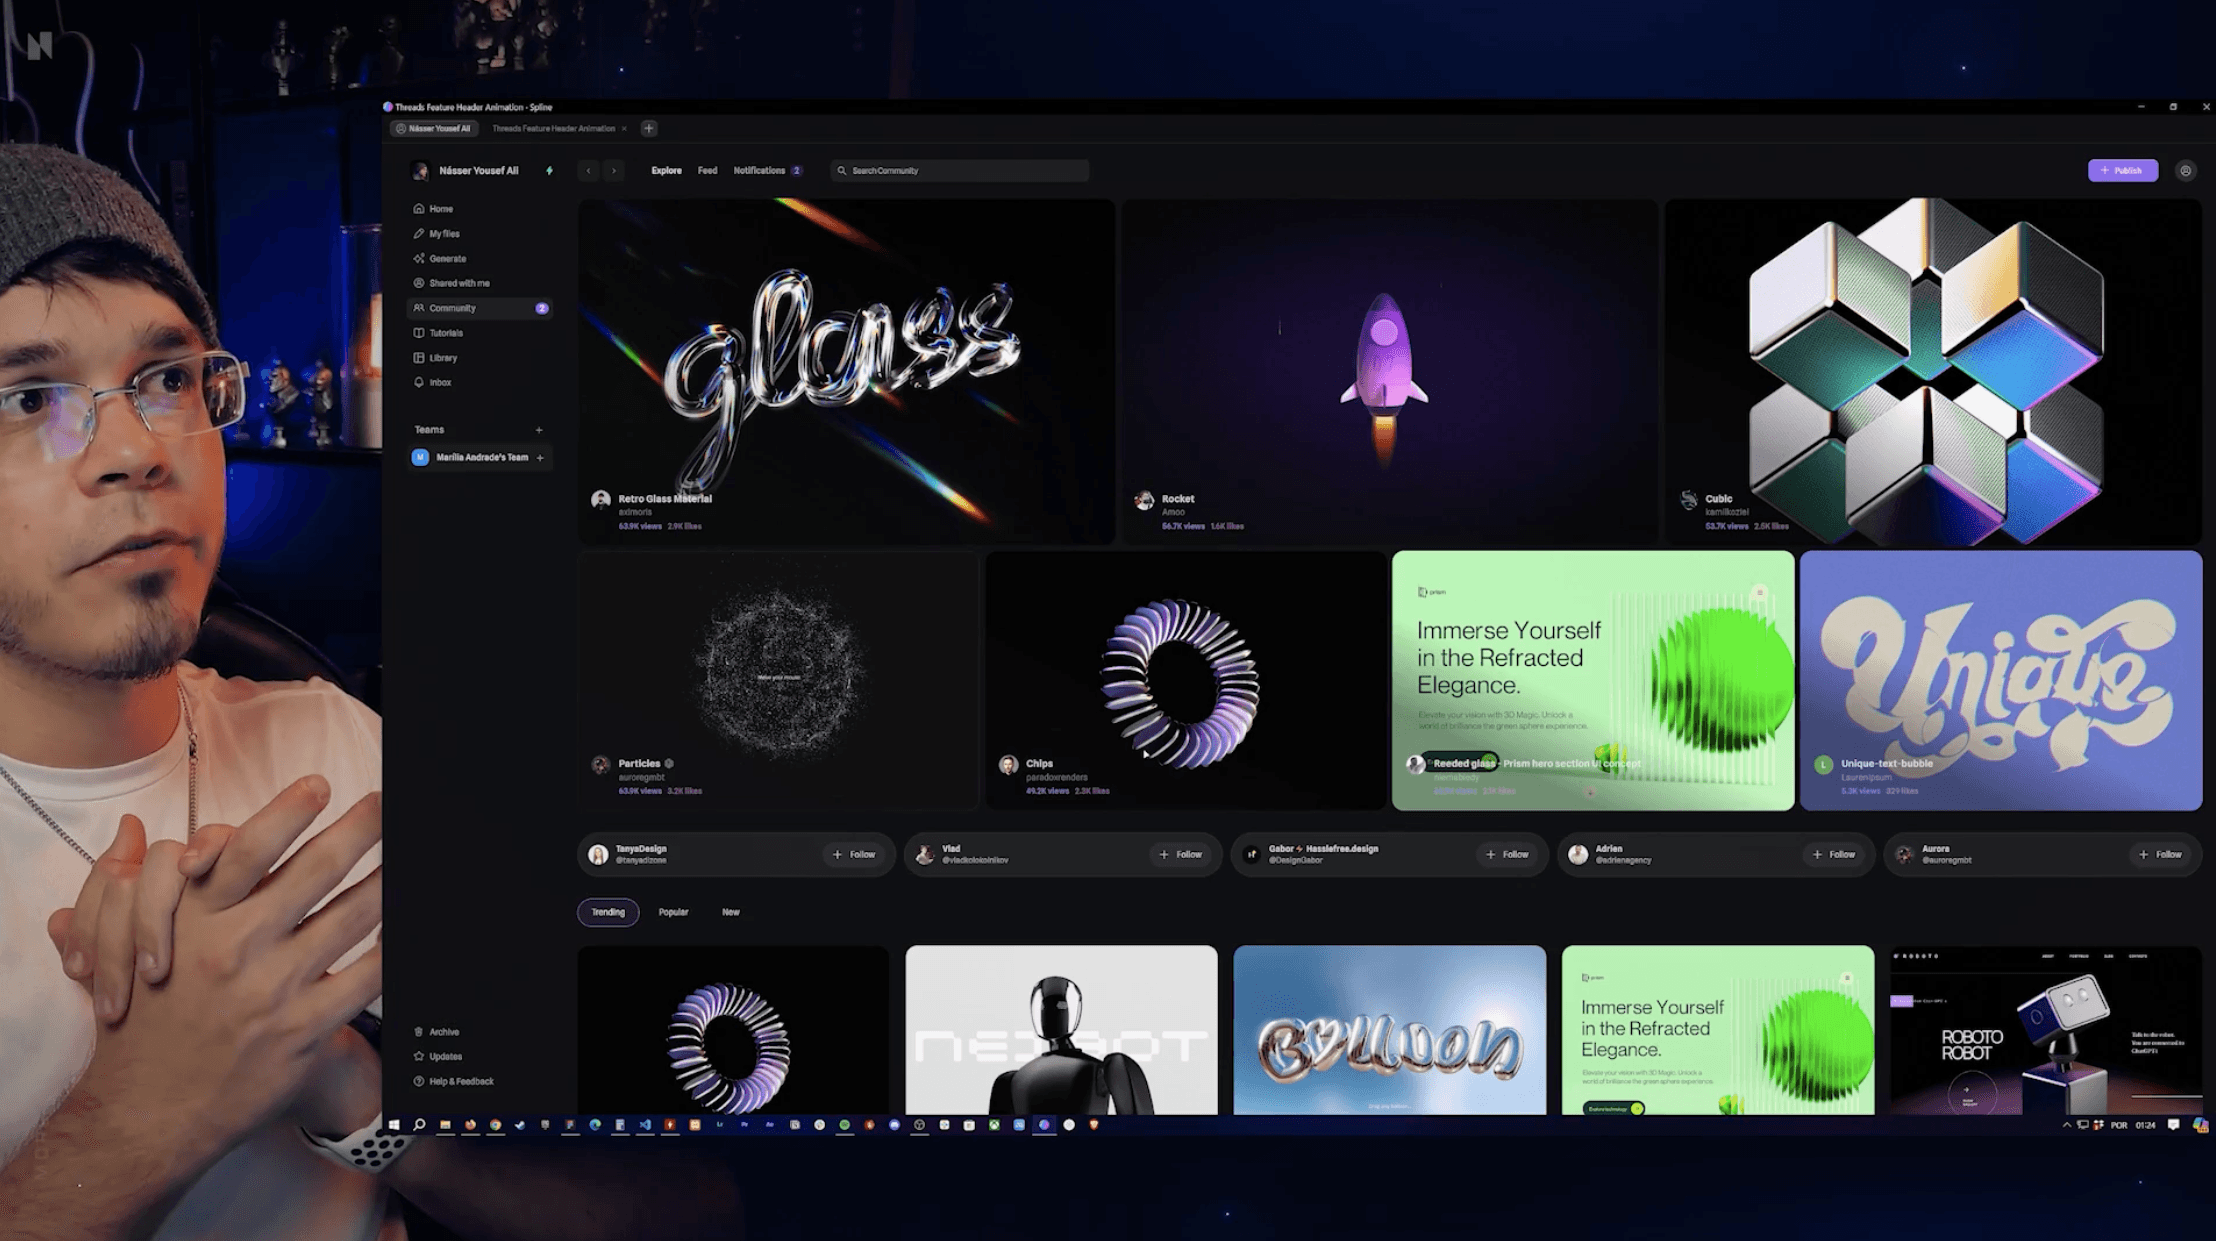Open the Notifications tab
This screenshot has height=1241, width=2216.
tap(759, 171)
